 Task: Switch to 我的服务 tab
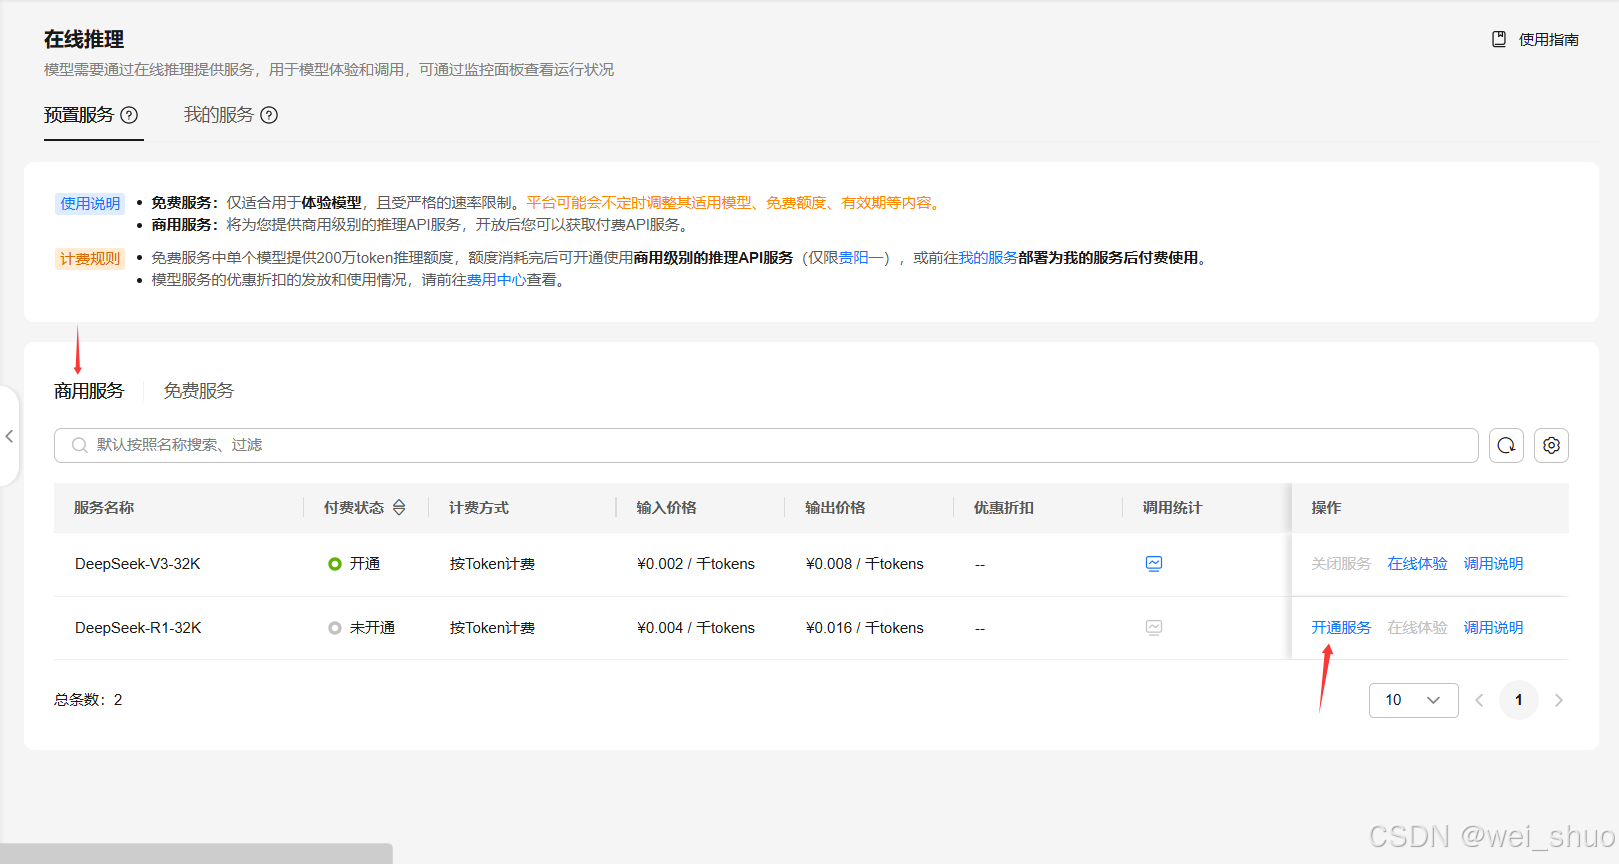(219, 115)
